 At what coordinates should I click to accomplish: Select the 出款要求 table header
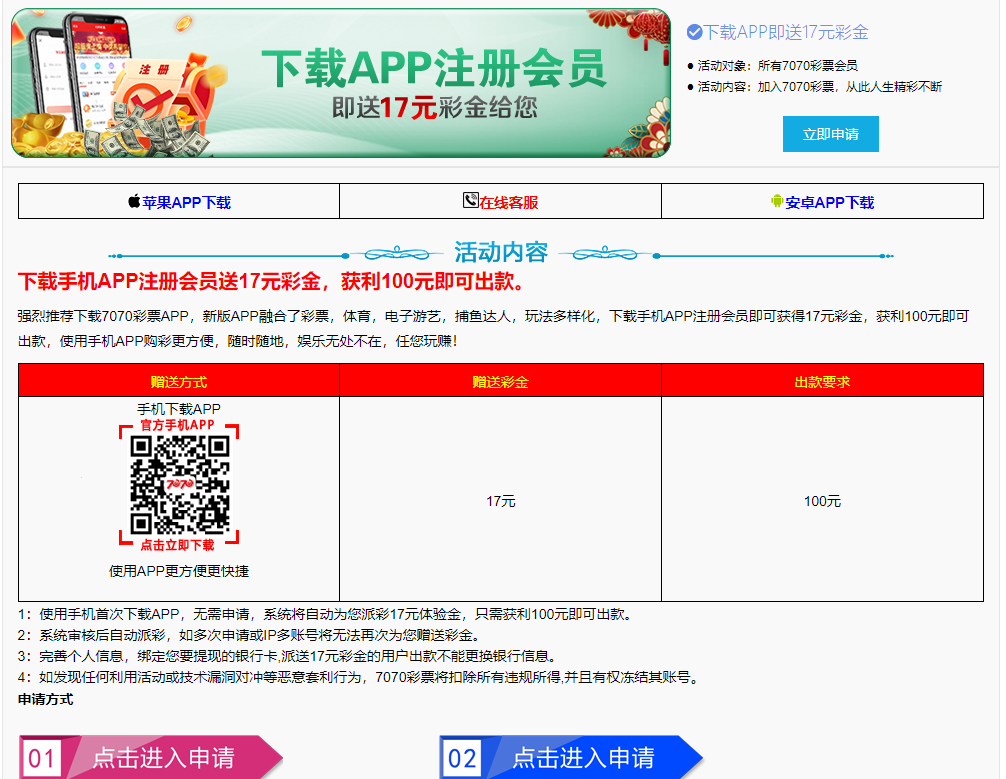click(822, 382)
